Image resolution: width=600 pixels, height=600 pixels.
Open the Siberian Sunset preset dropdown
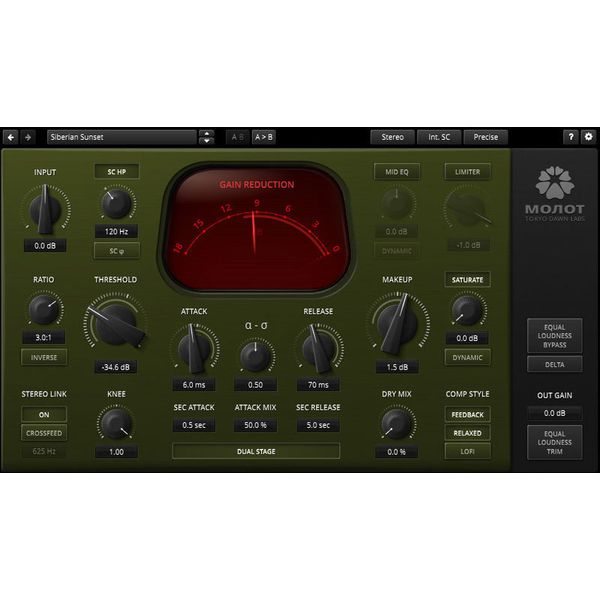122,137
